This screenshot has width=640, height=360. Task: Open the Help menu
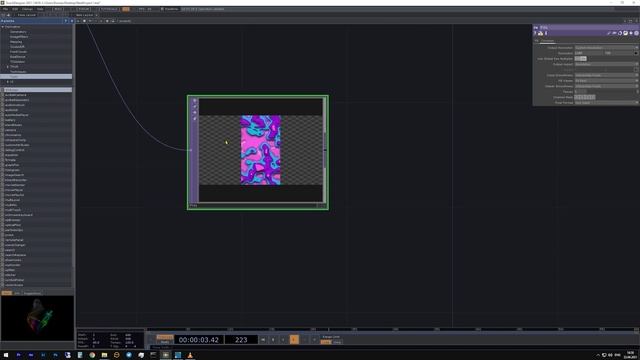click(x=40, y=9)
